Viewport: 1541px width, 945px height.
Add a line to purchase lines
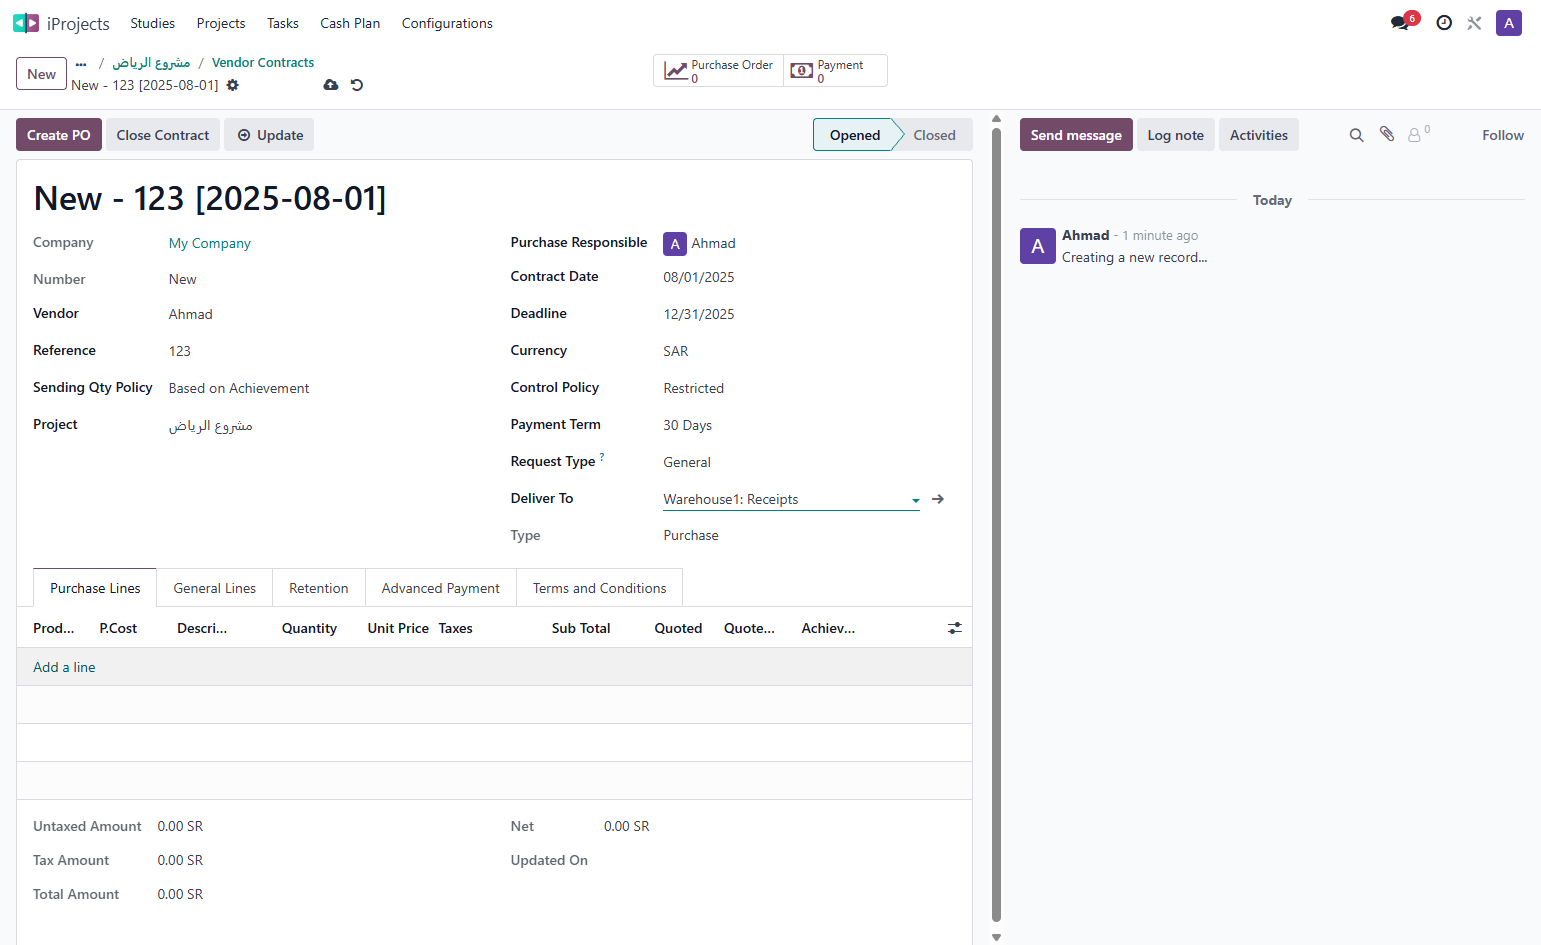(64, 667)
